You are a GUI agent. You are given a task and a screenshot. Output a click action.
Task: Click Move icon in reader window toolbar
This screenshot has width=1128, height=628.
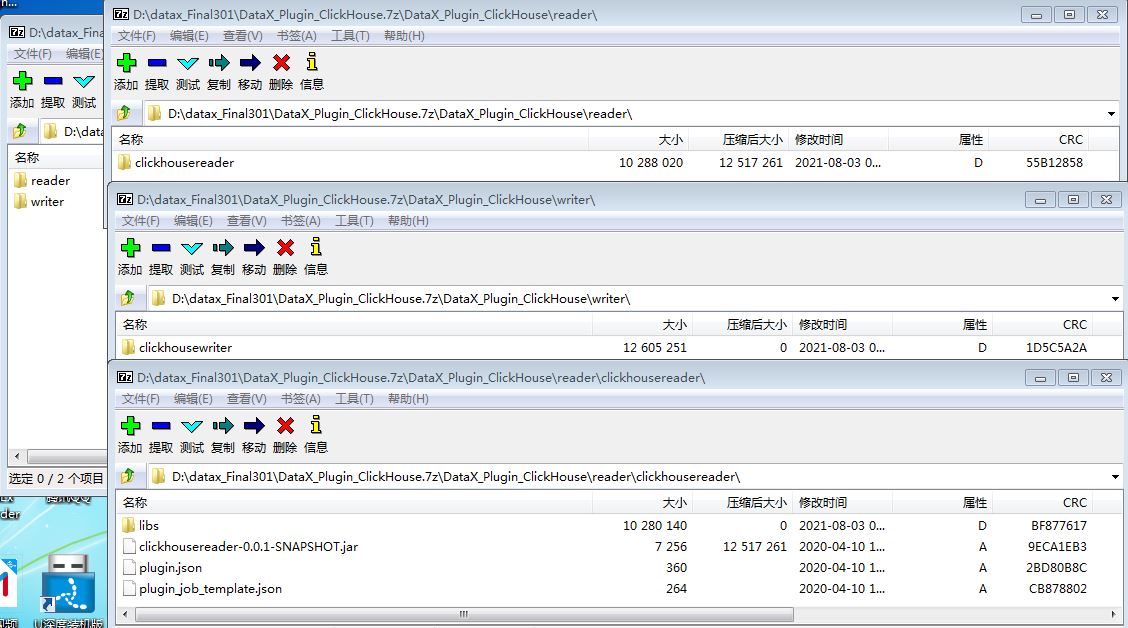point(250,63)
